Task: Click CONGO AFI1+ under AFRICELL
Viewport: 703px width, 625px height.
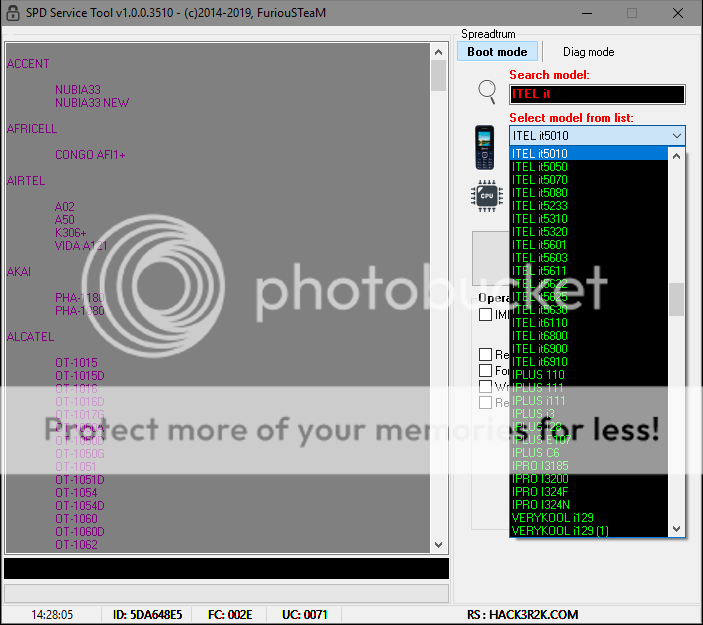Action: [90, 155]
